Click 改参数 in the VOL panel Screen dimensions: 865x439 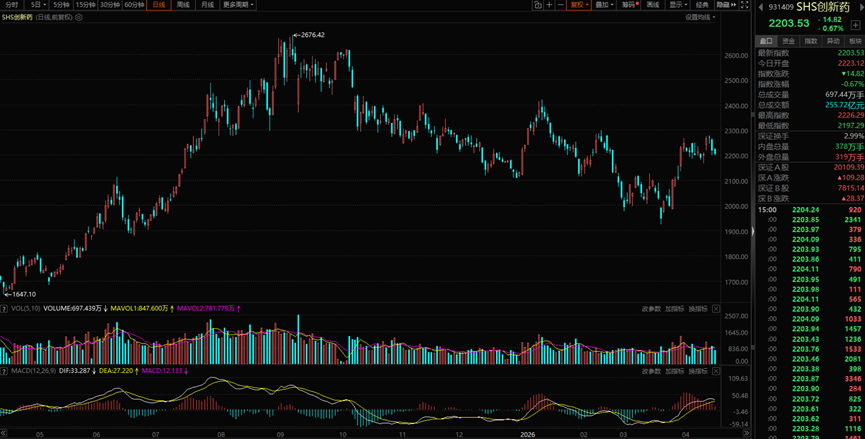click(x=651, y=309)
